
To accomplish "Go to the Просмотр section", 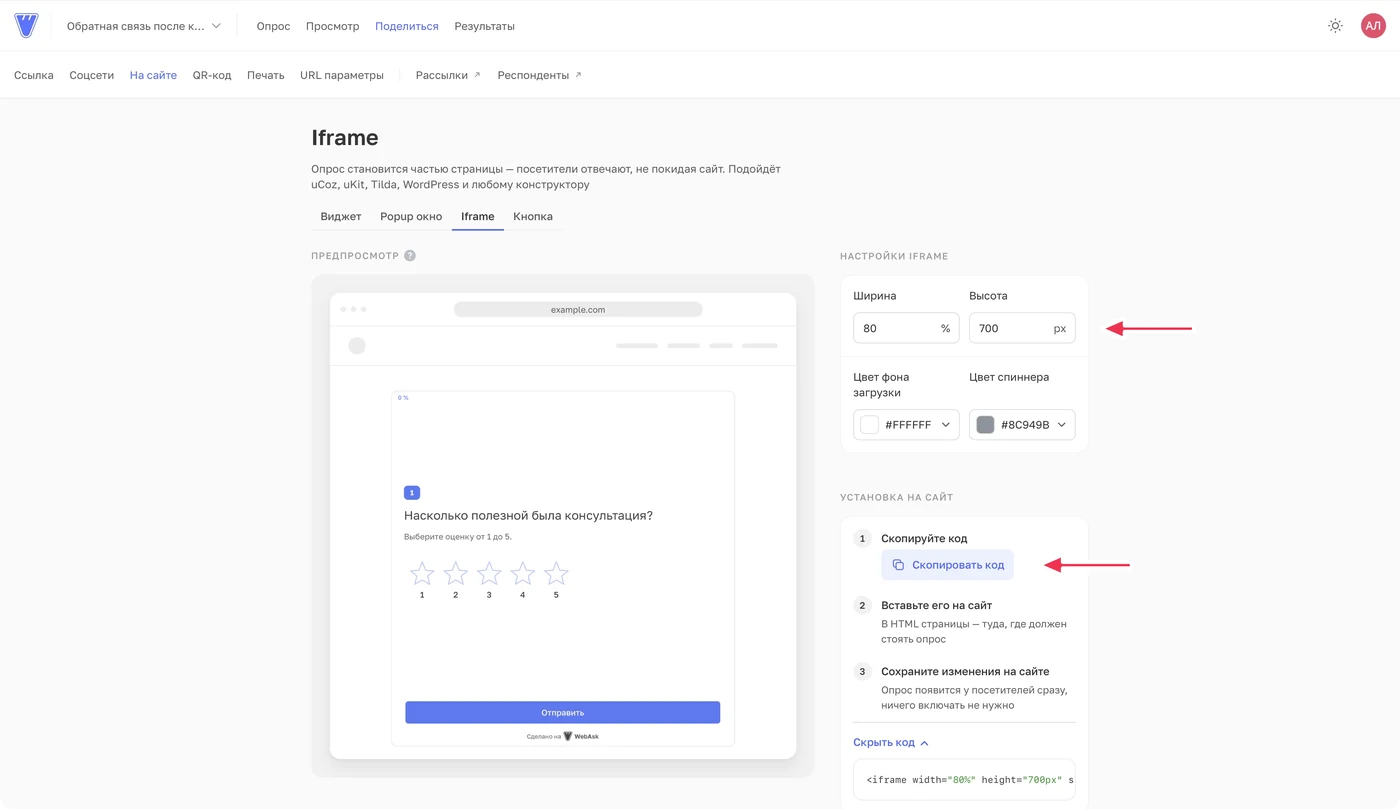I will tap(332, 26).
